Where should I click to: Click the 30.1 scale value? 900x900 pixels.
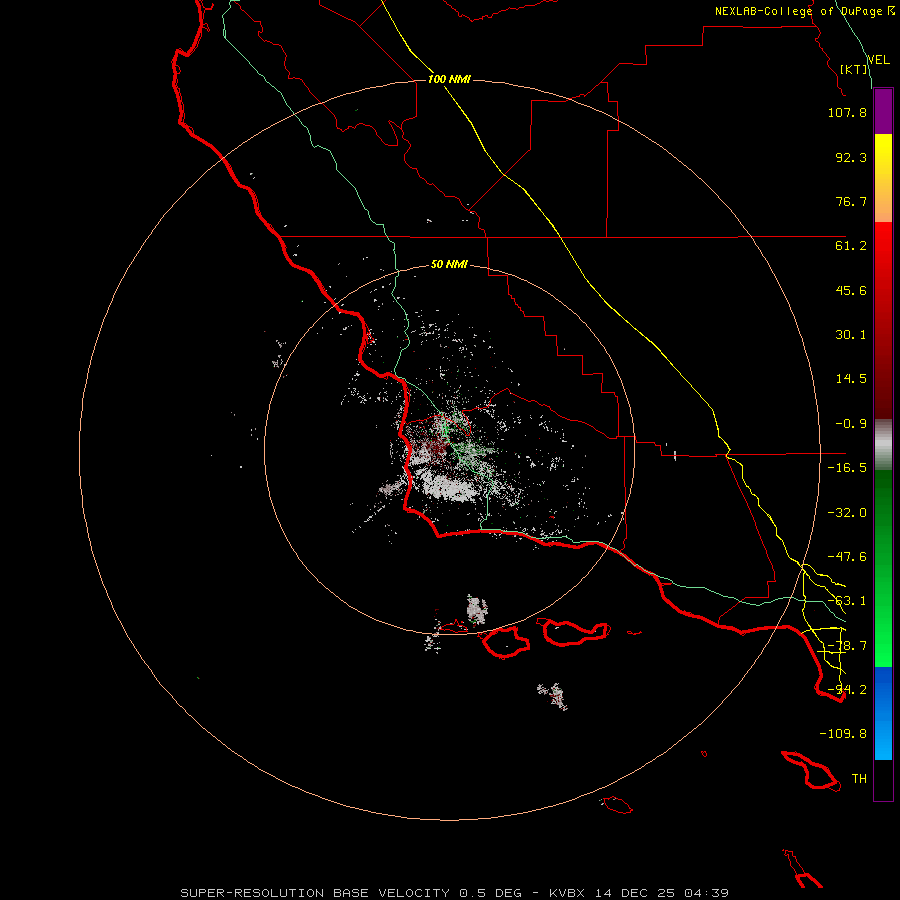(x=851, y=335)
